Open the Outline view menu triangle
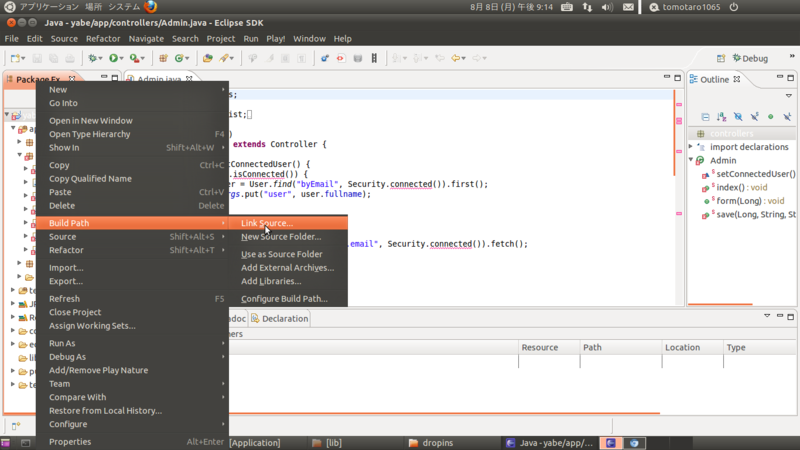The height and width of the screenshot is (450, 800). (789, 96)
